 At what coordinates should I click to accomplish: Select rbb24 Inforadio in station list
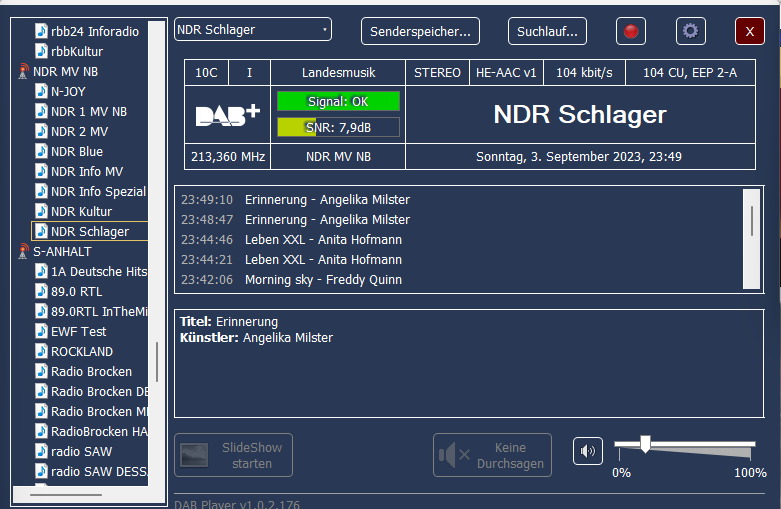coord(95,31)
